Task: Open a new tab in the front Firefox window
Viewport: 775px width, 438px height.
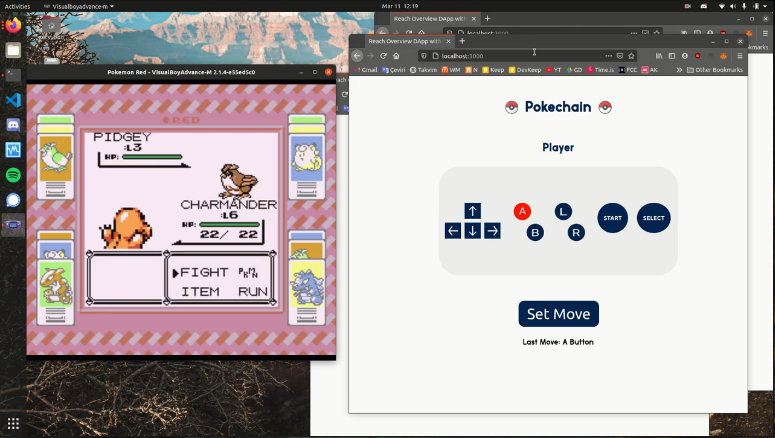Action: pyautogui.click(x=462, y=41)
